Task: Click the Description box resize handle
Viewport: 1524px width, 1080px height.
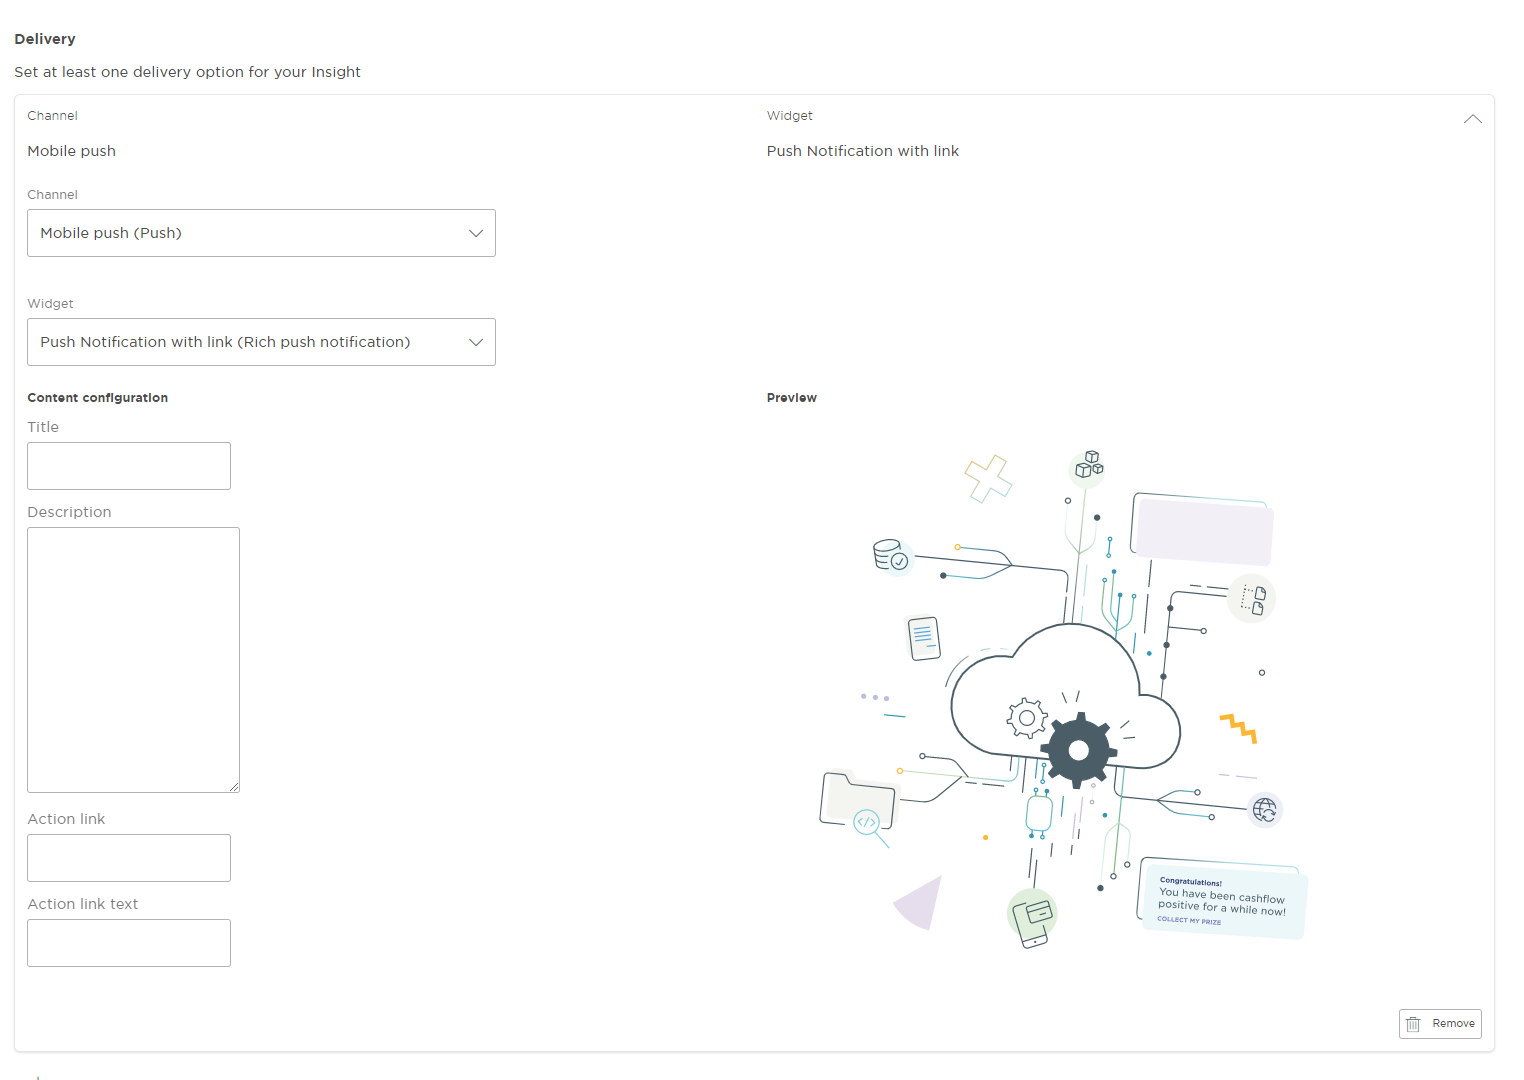Action: pyautogui.click(x=234, y=787)
